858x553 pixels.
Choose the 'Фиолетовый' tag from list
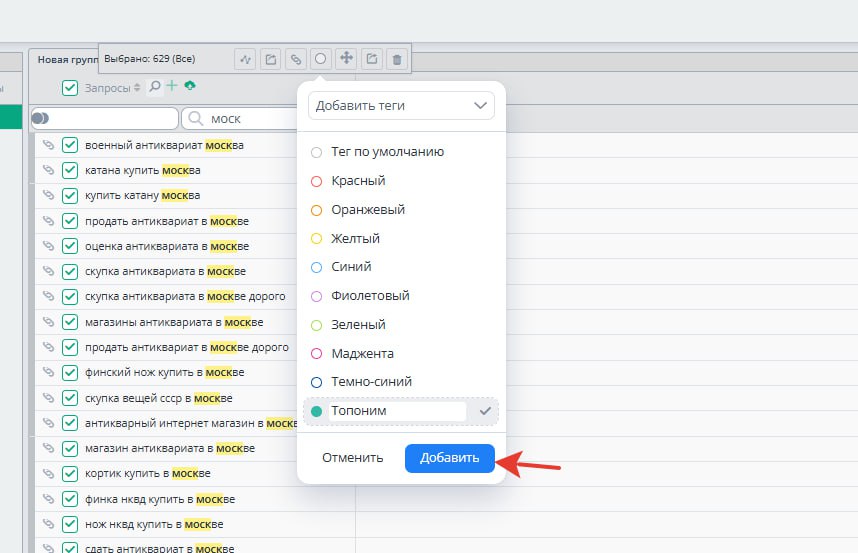point(370,296)
